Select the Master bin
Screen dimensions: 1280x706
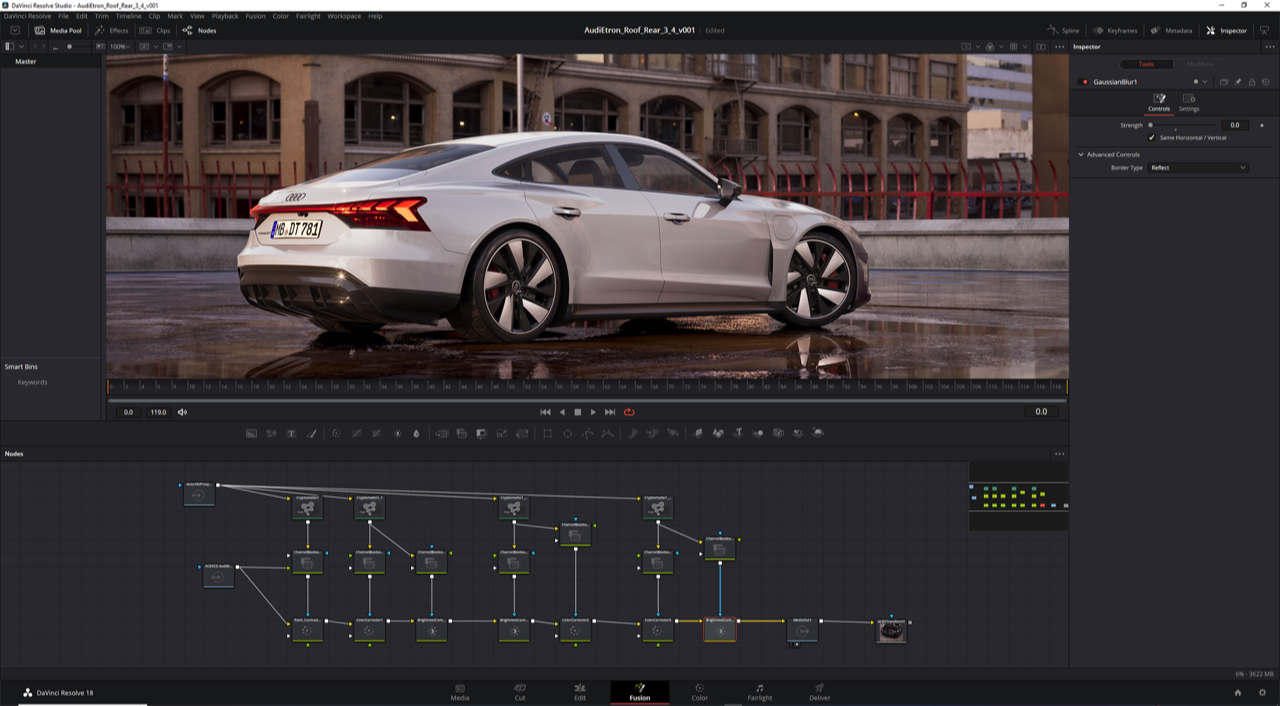point(26,62)
